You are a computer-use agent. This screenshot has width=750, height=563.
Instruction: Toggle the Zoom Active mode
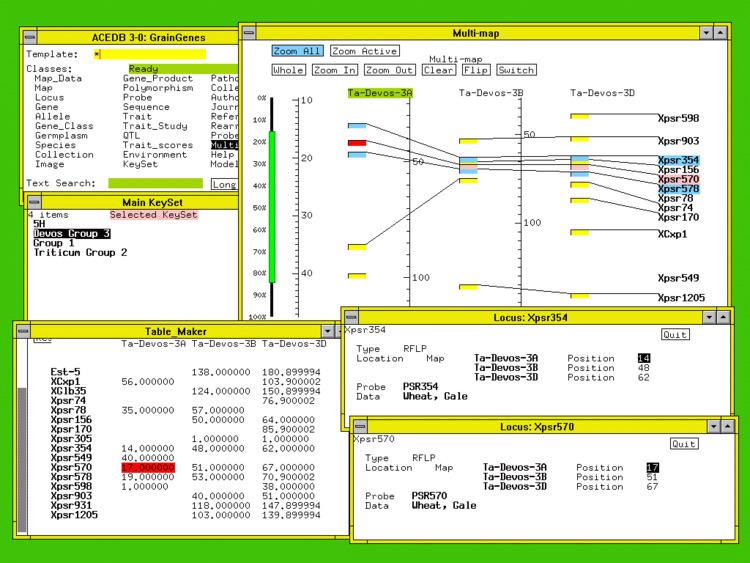(x=364, y=51)
